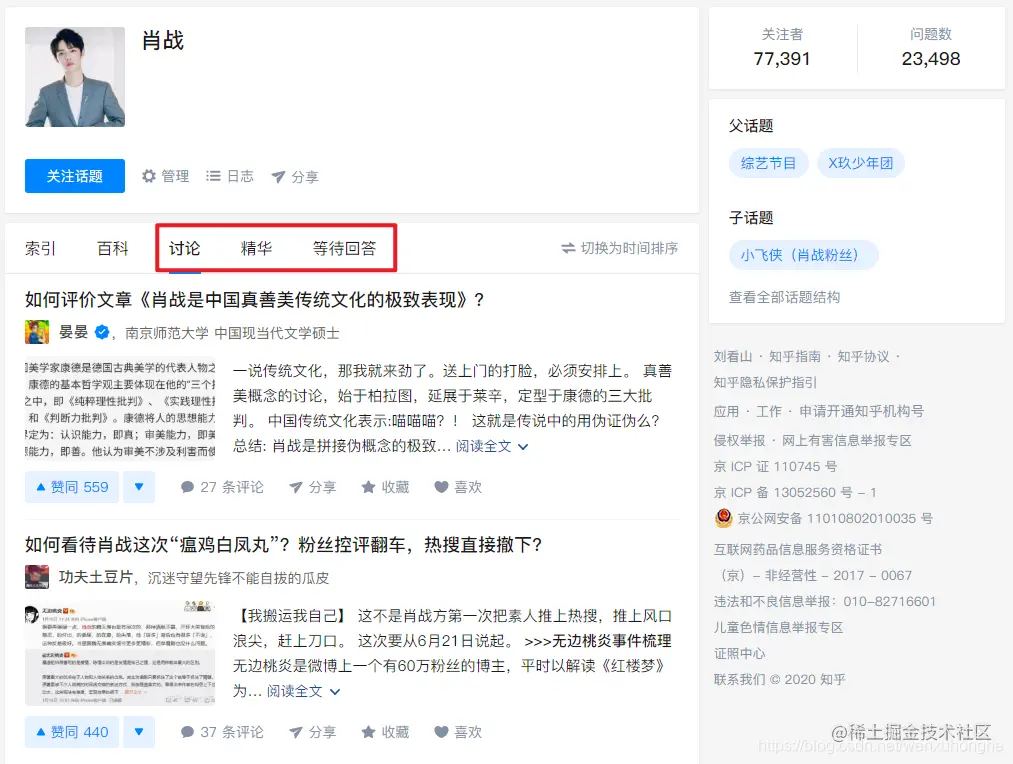
Task: Open the 等待回答 tab
Action: click(344, 249)
